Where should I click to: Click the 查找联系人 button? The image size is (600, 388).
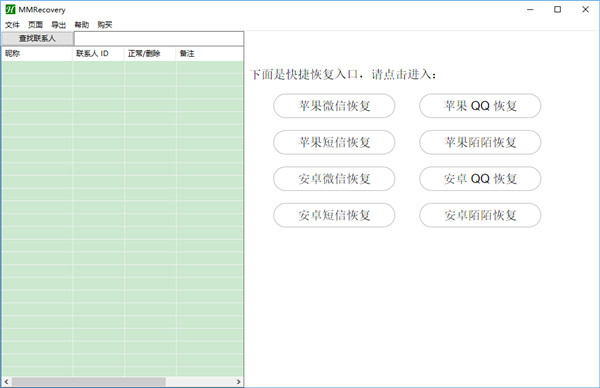[x=37, y=39]
